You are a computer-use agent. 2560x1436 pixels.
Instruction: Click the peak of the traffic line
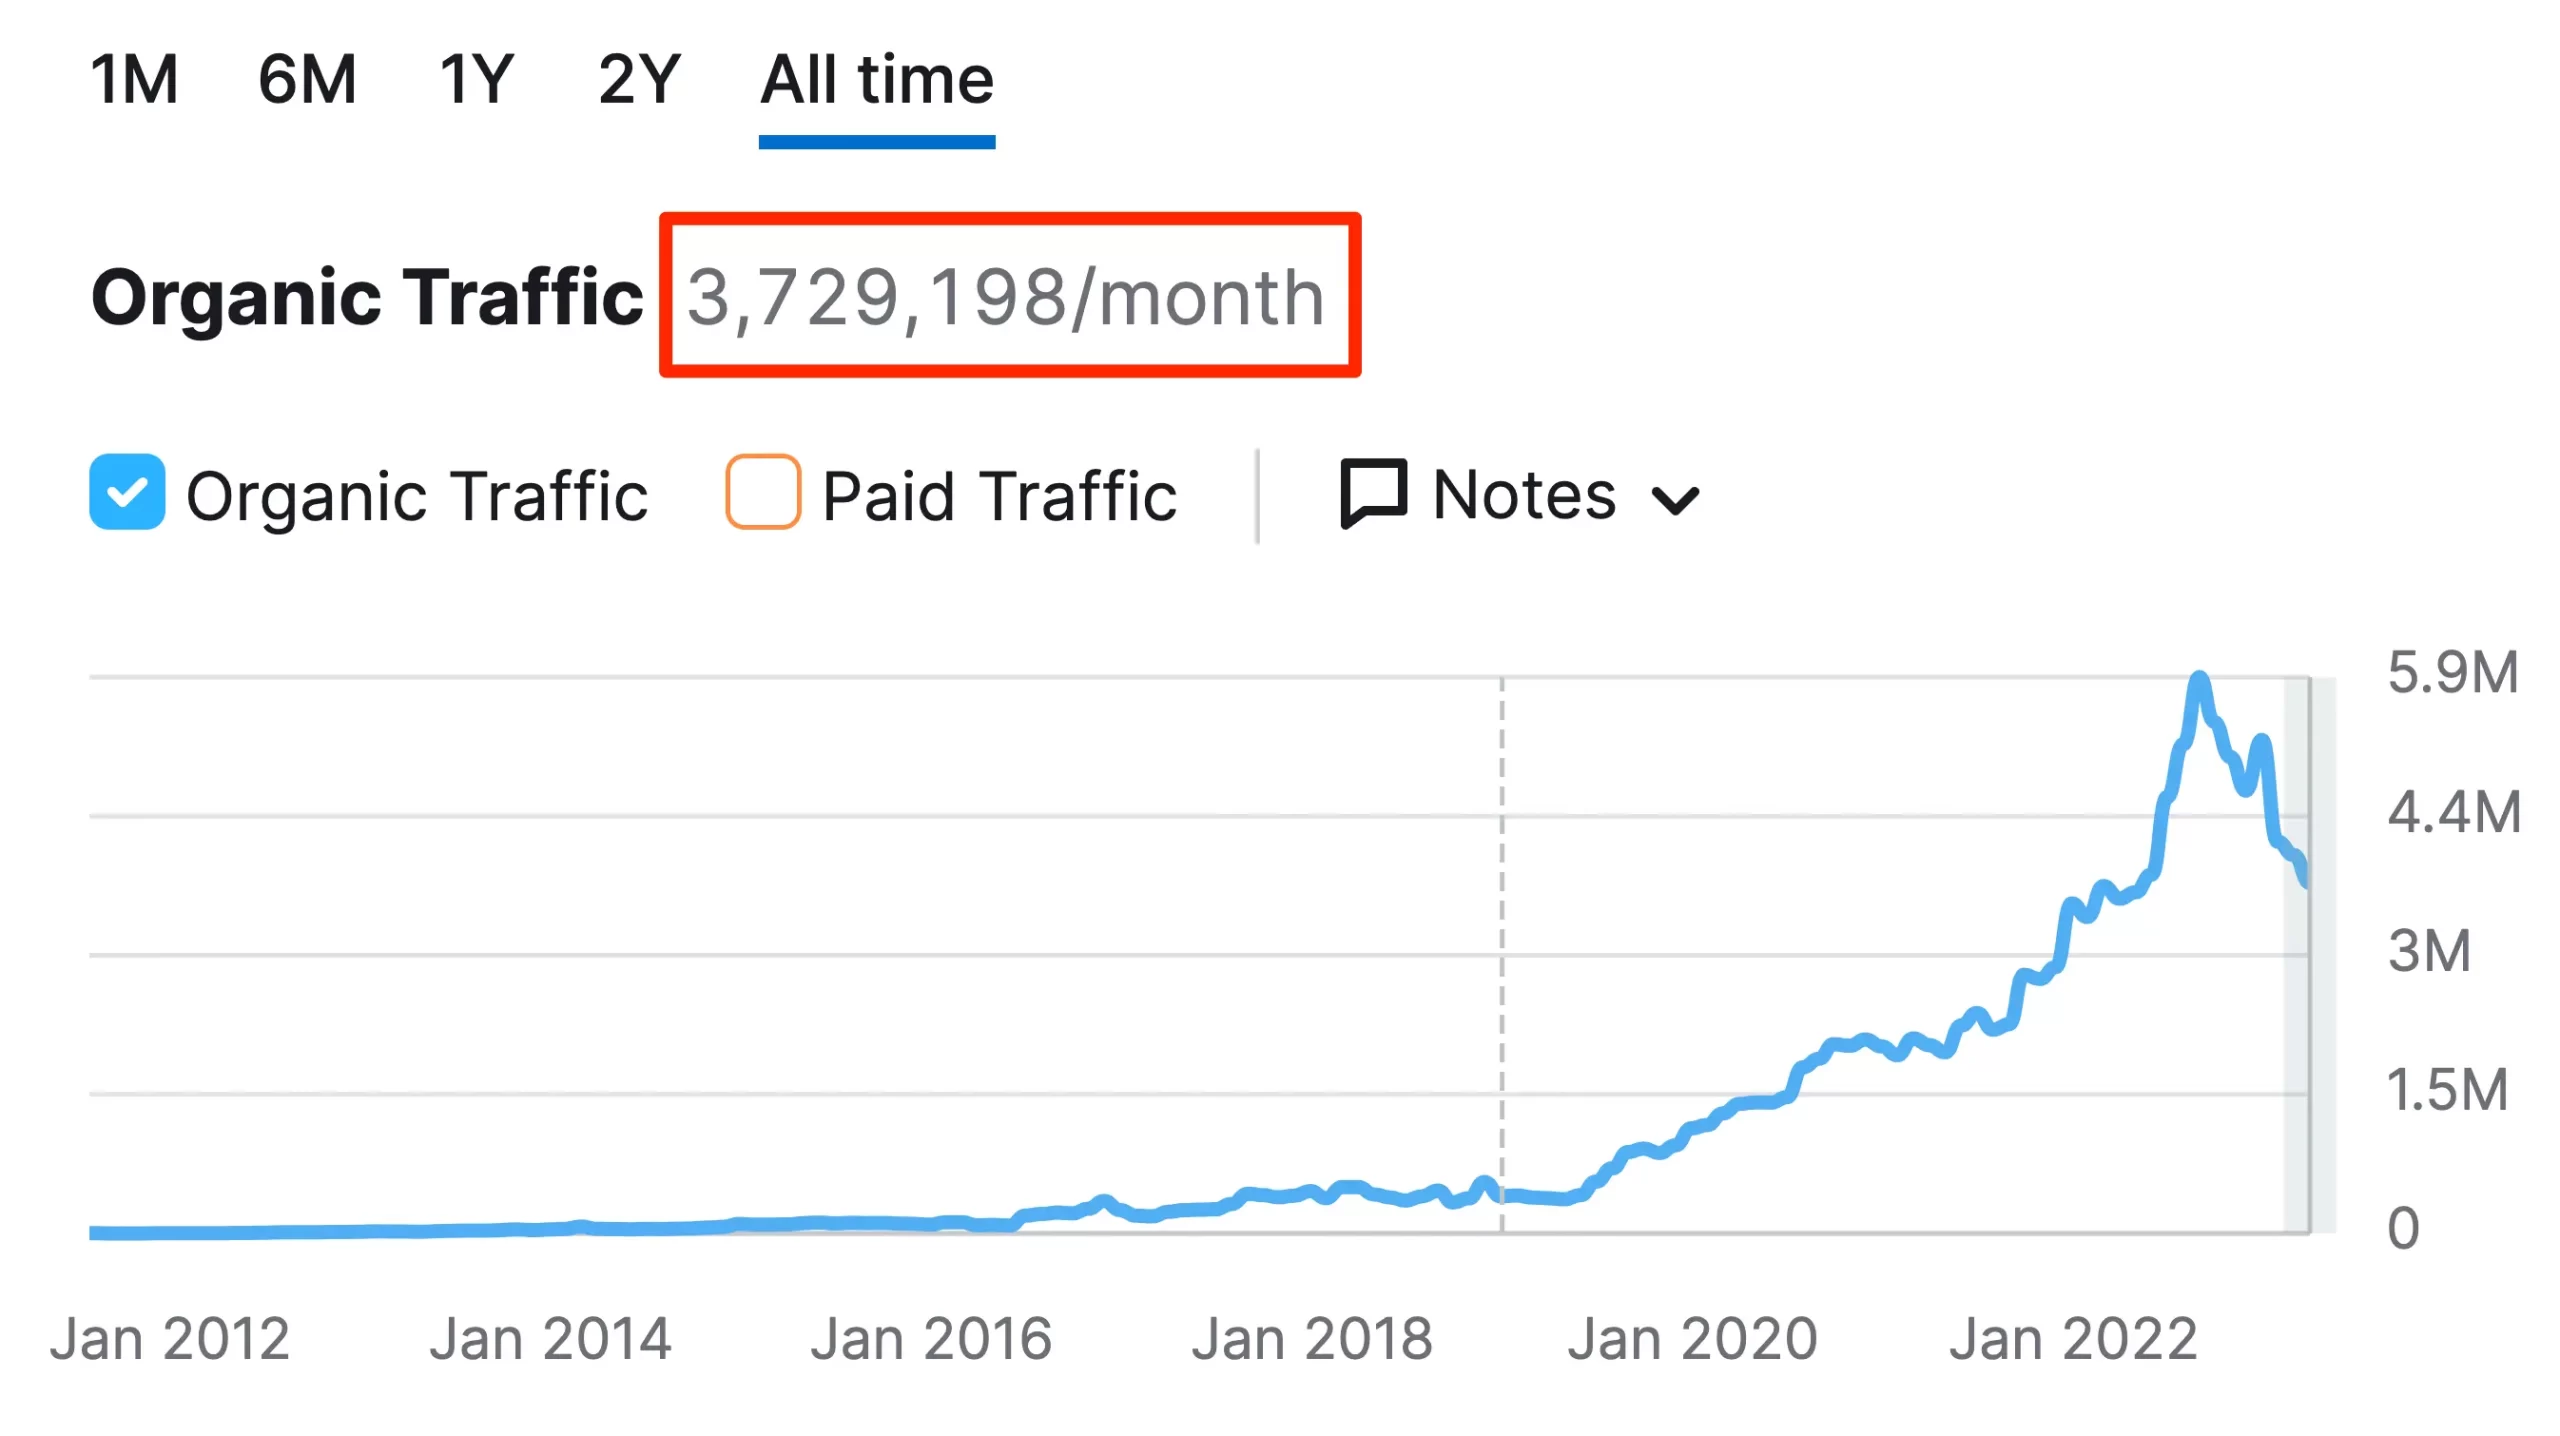2198,681
